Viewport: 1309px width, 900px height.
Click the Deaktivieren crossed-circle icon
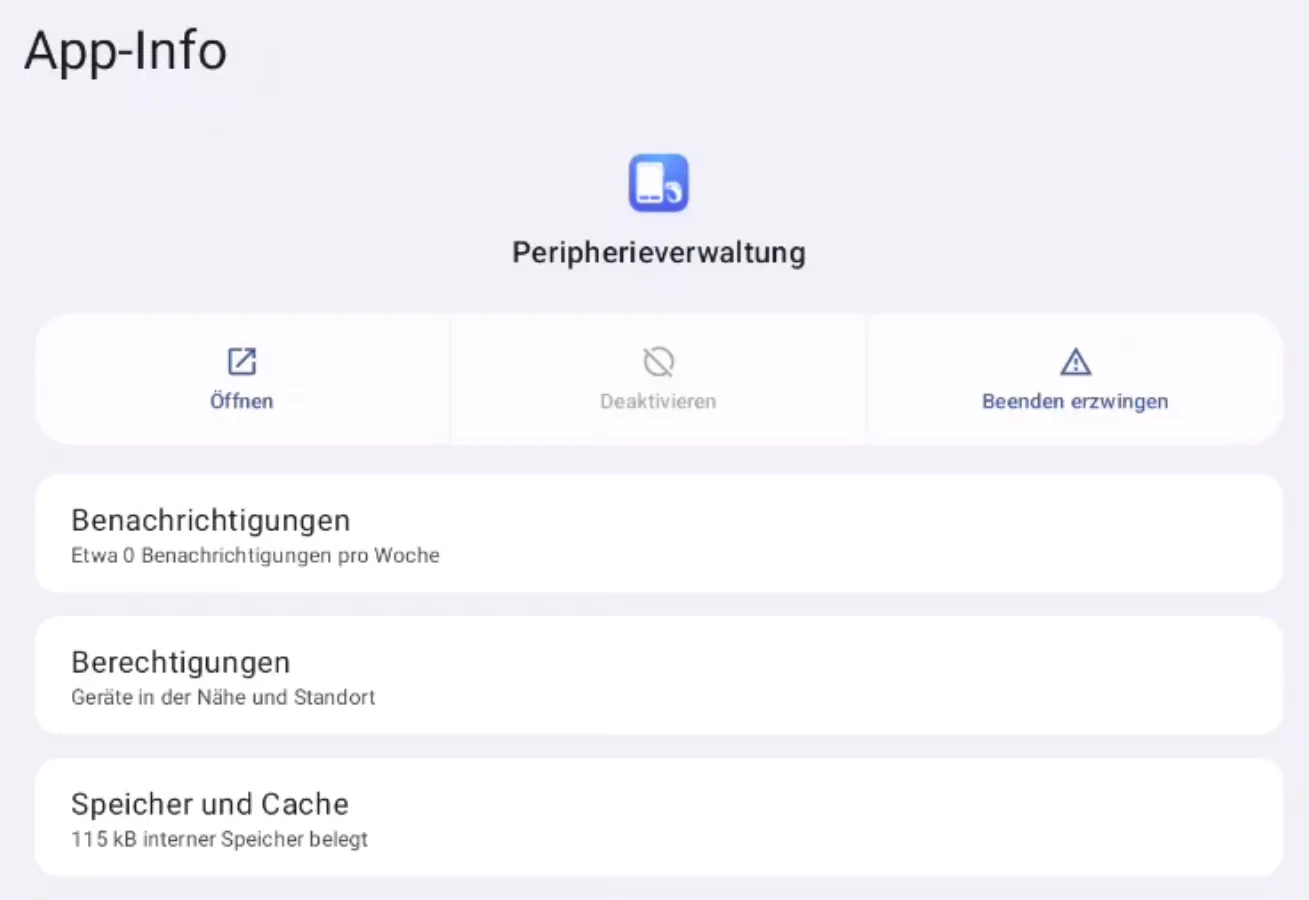(658, 361)
